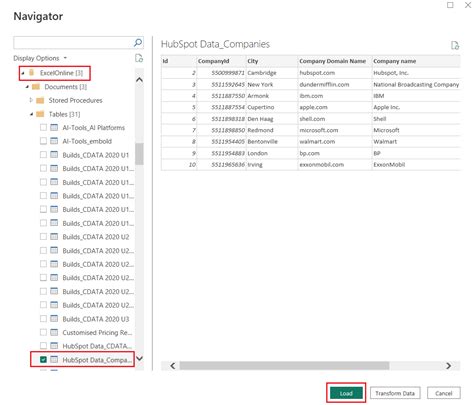The height and width of the screenshot is (405, 474).
Task: Check the HubSpot Data_CDATA... checkbox
Action: point(43,346)
